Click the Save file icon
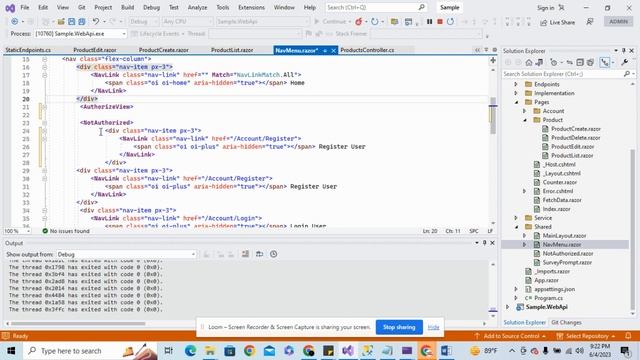Image resolution: width=640 pixels, height=360 pixels. [71, 22]
